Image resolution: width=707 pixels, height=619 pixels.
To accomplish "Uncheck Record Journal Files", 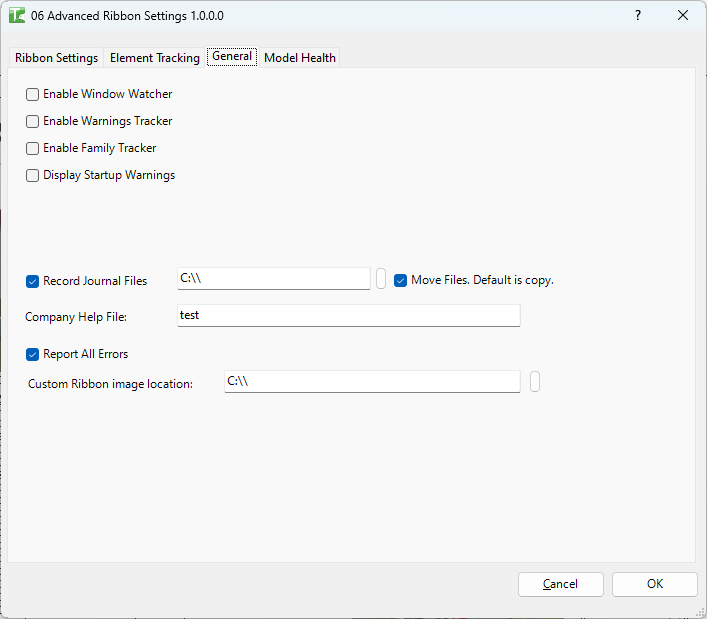I will [x=33, y=281].
